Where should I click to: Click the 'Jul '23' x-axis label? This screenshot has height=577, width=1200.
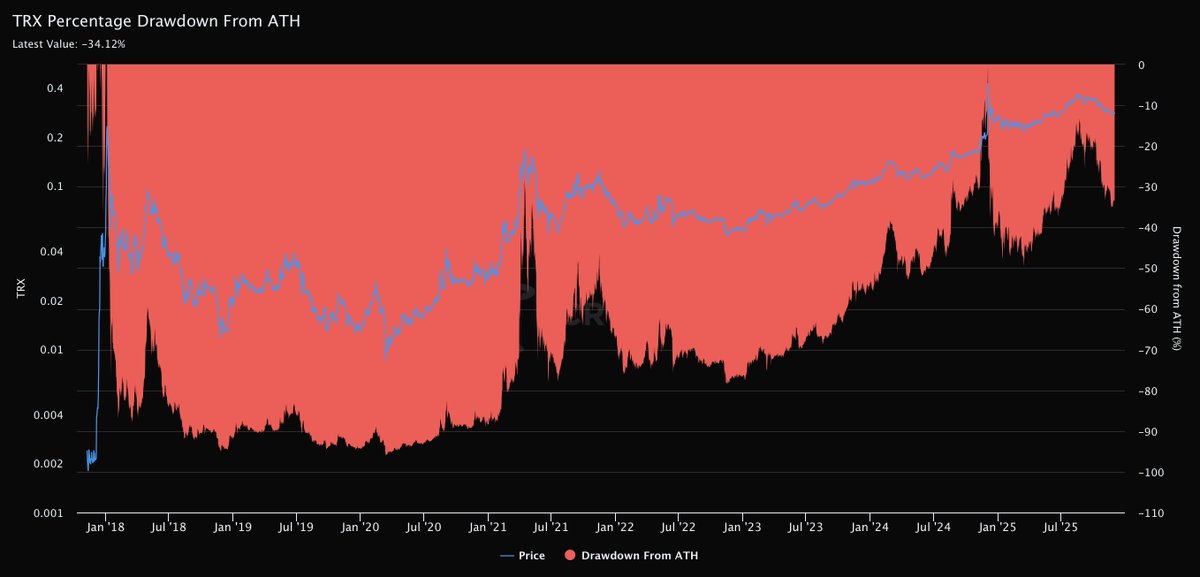tap(806, 525)
